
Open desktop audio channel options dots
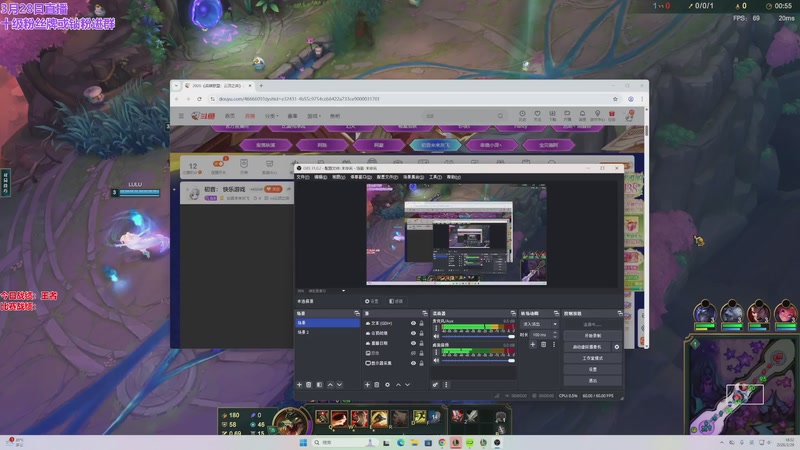click(436, 352)
